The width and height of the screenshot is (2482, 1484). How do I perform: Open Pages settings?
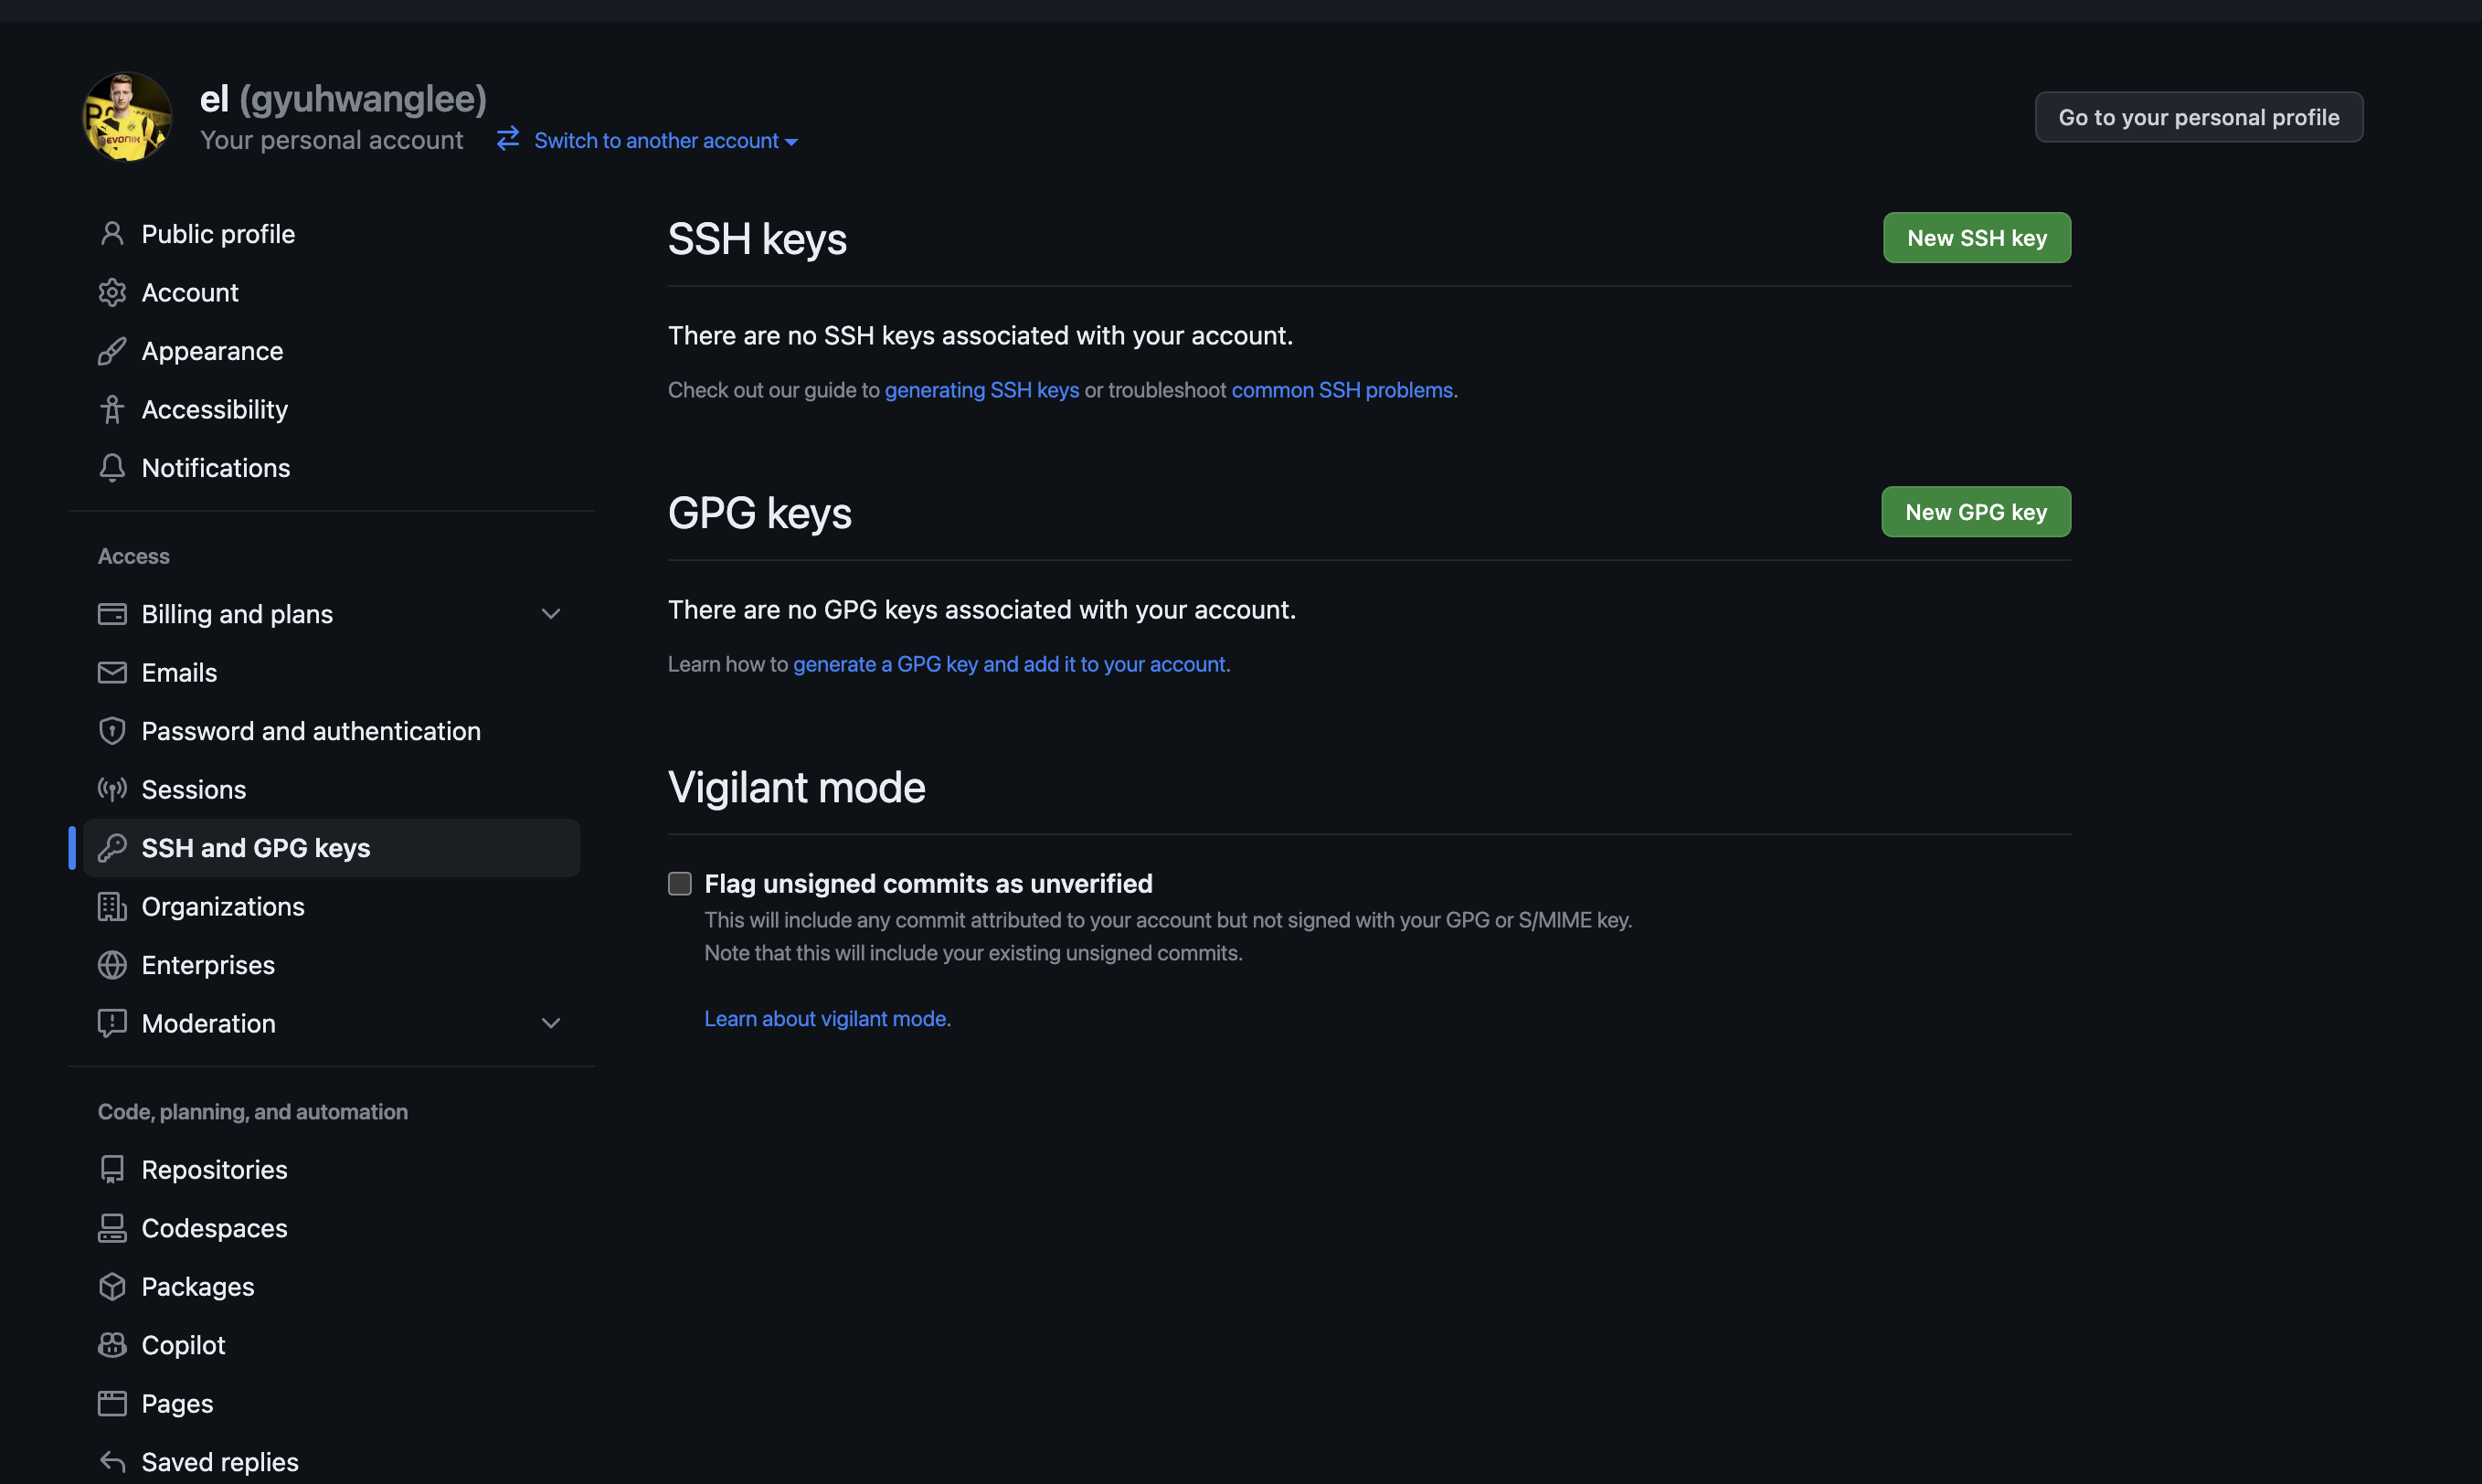point(332,1404)
